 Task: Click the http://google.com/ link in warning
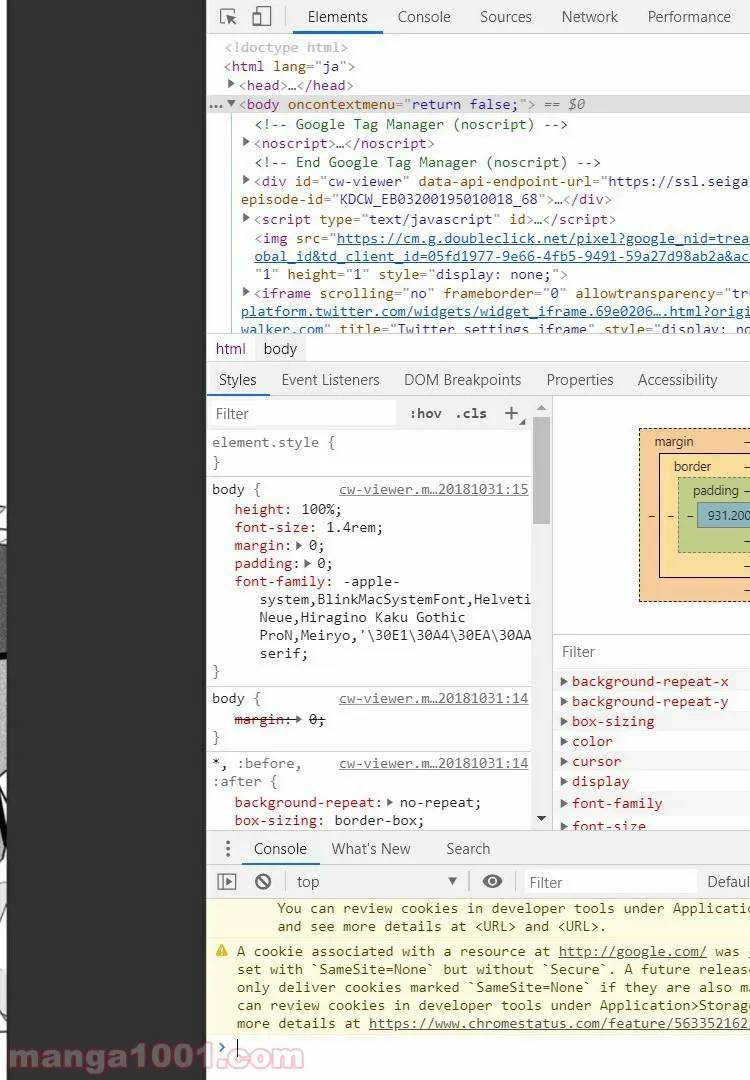[632, 951]
